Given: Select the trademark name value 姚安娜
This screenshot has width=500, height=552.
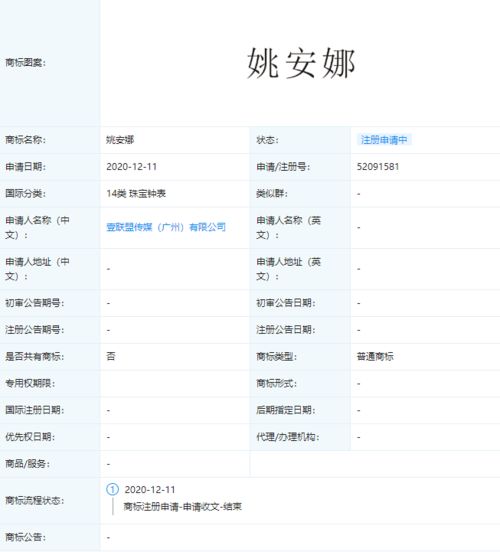Looking at the screenshot, I should click(120, 140).
